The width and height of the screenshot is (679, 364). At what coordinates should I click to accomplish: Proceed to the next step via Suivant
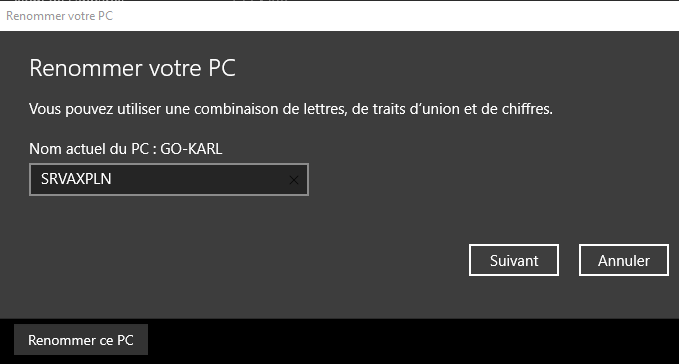514,260
